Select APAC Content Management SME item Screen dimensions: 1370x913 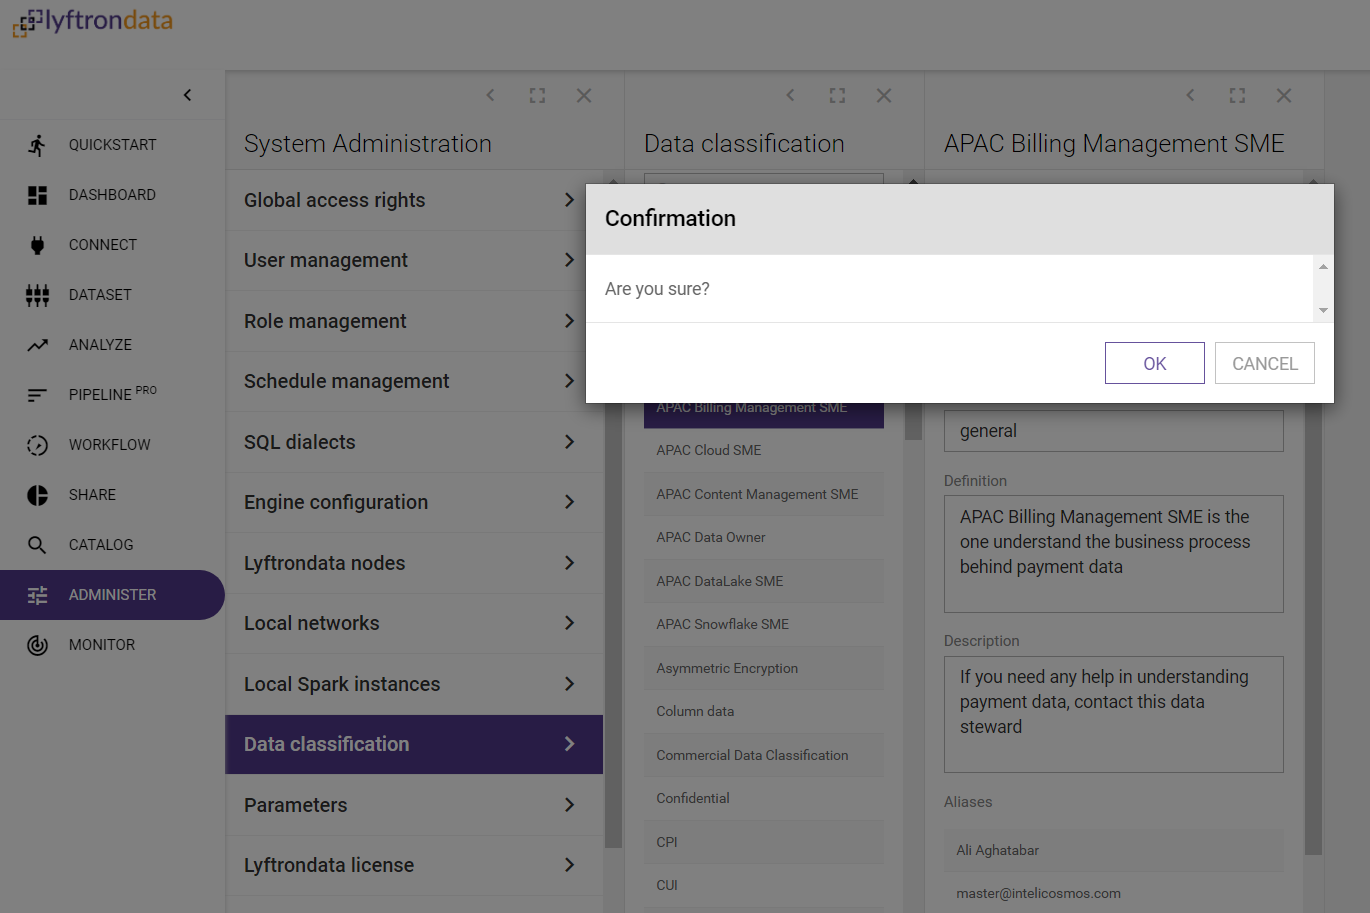764,494
